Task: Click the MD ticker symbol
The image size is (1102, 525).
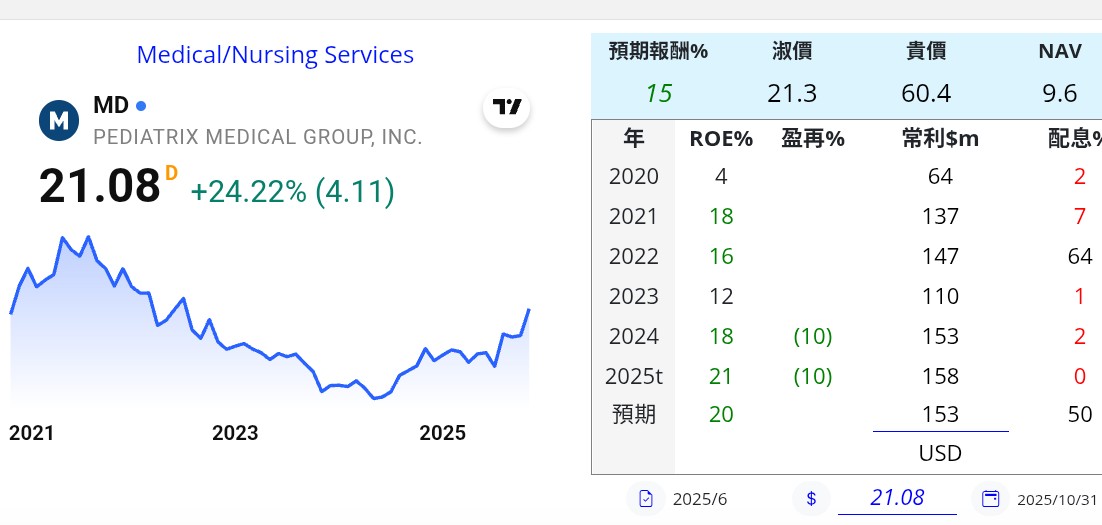Action: point(110,105)
